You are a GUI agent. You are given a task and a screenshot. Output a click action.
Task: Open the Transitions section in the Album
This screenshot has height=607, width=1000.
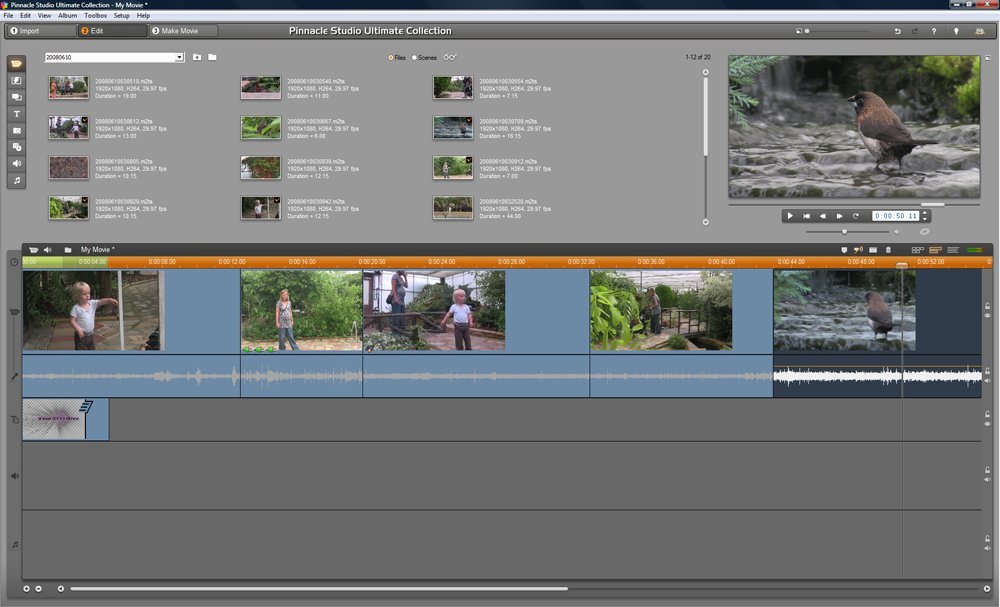[17, 80]
